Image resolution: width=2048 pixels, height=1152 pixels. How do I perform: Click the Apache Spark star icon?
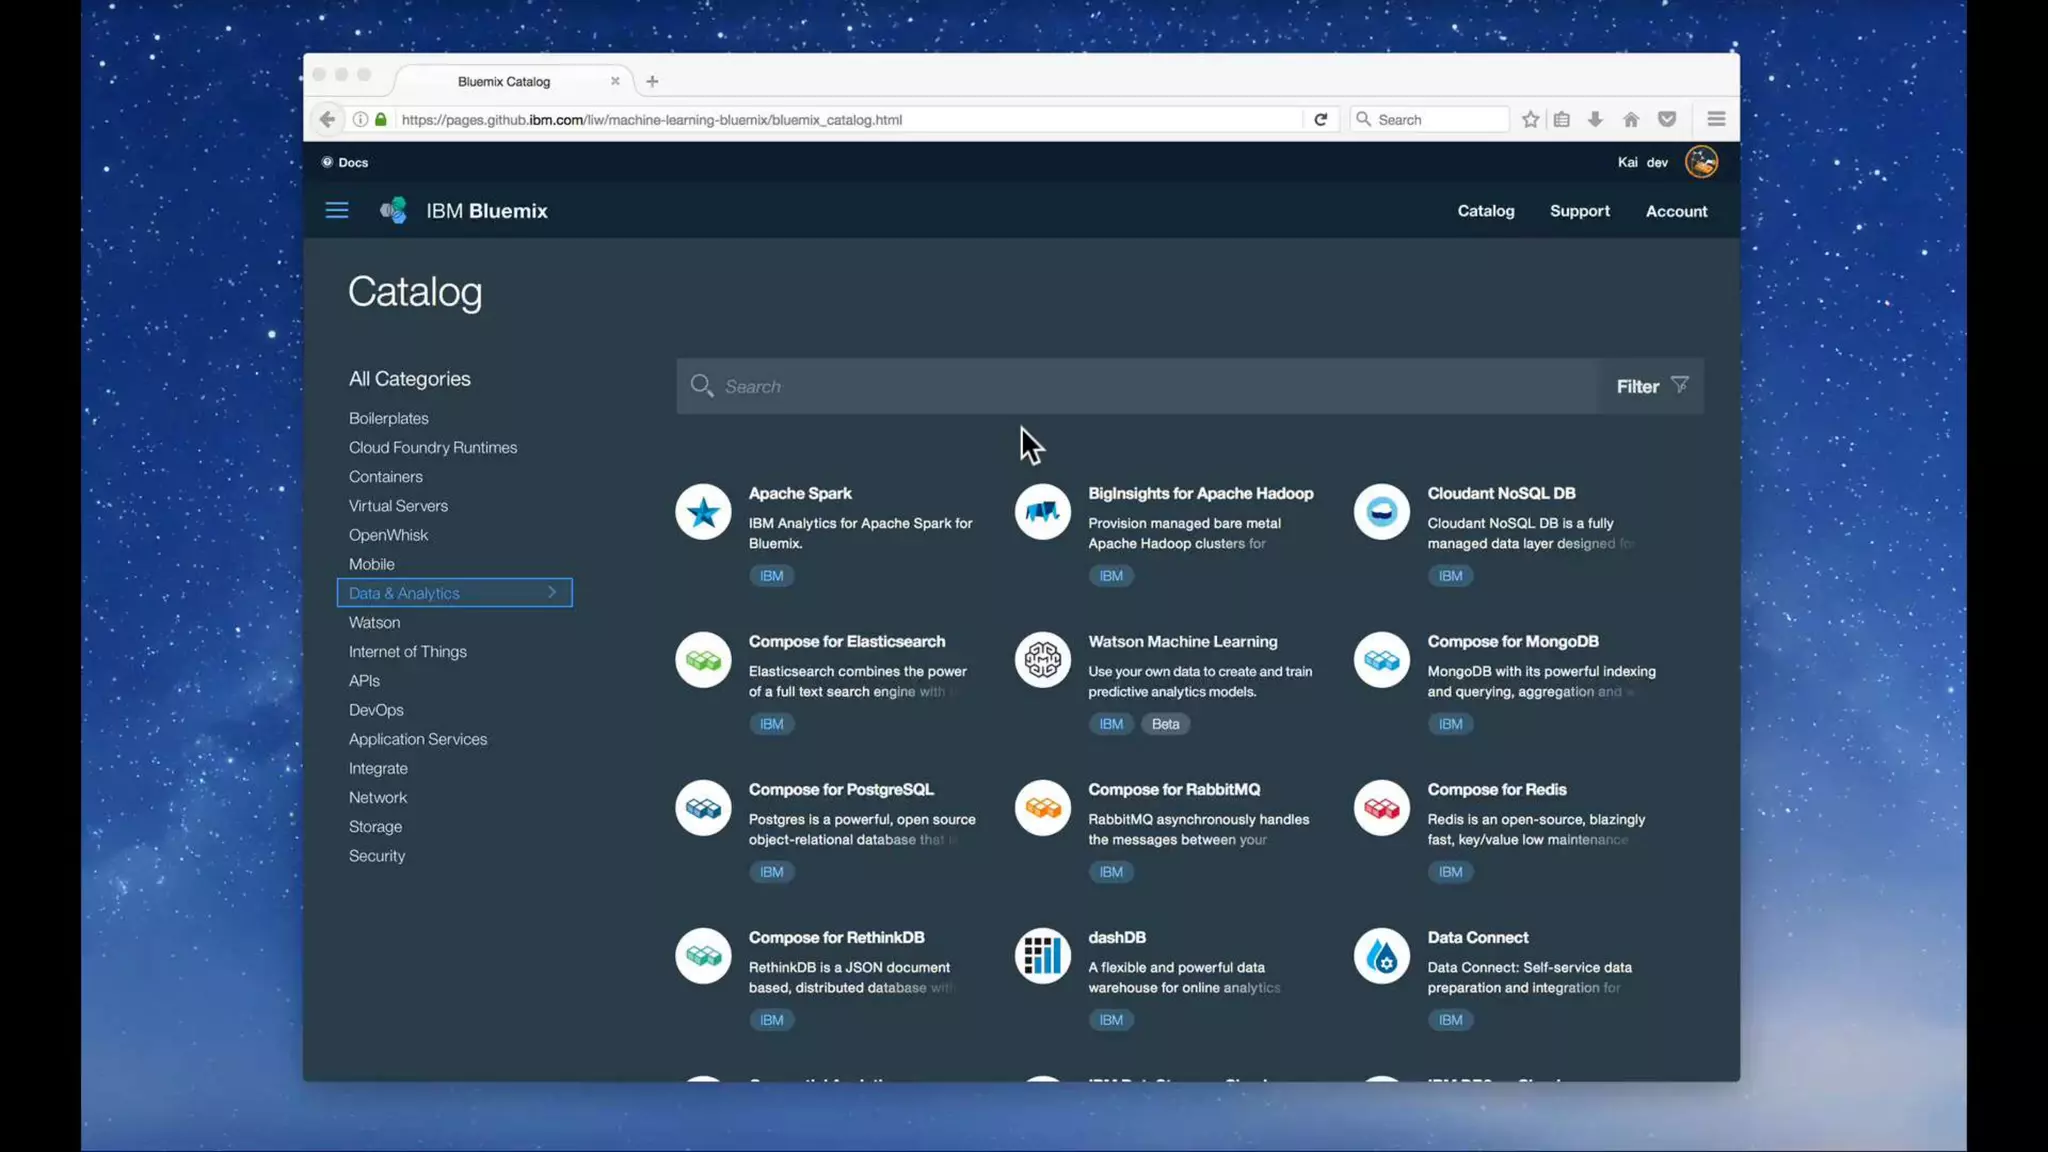pyautogui.click(x=703, y=512)
